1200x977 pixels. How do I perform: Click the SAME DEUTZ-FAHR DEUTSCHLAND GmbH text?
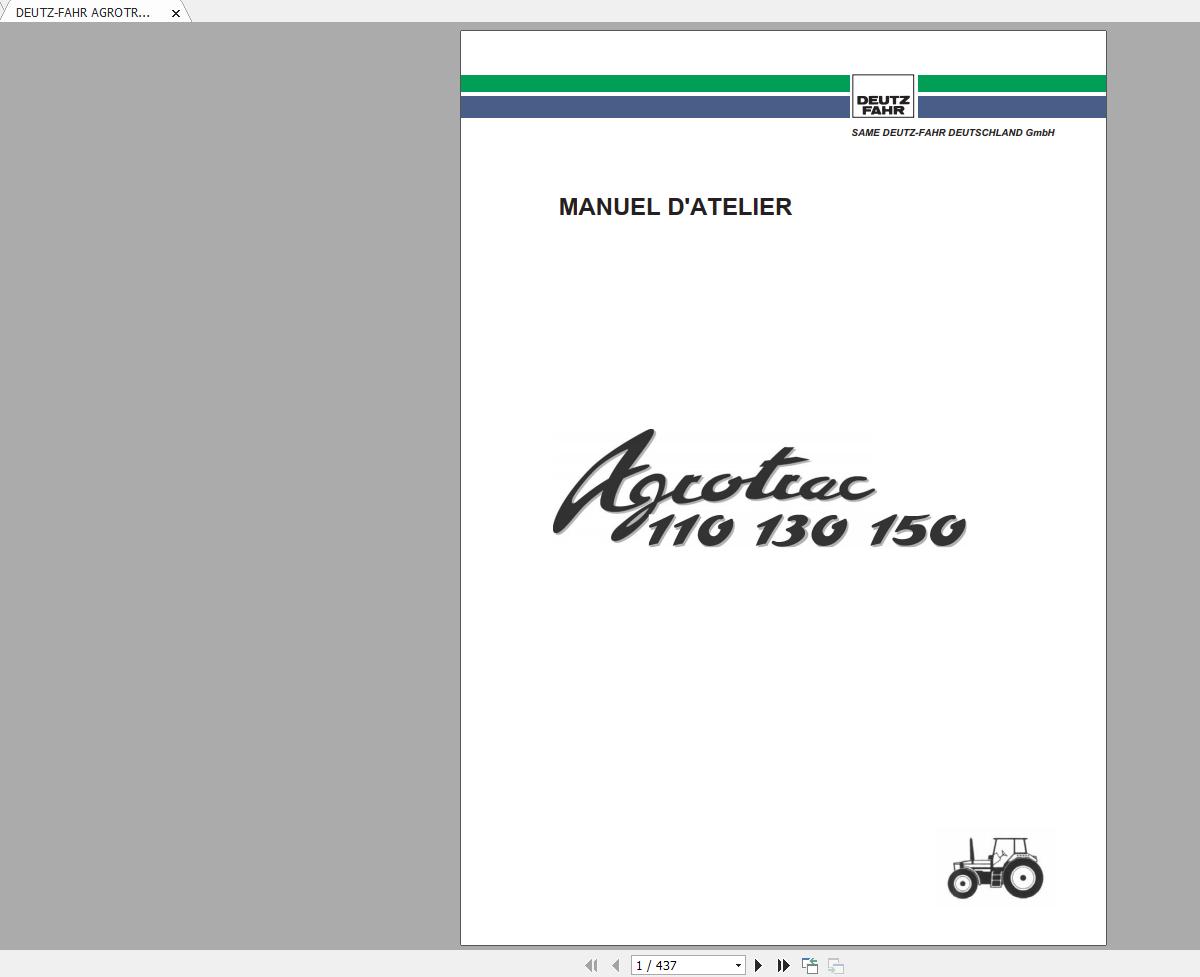coord(951,131)
